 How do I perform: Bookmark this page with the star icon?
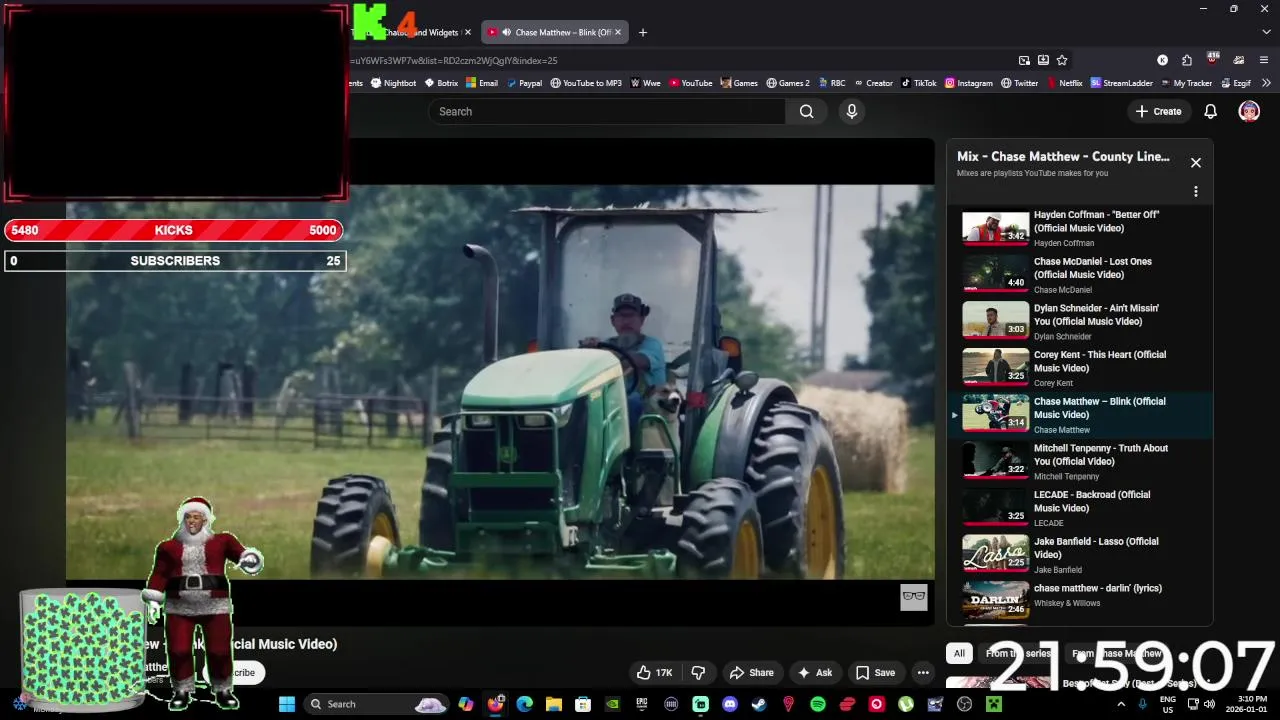coord(1062,60)
